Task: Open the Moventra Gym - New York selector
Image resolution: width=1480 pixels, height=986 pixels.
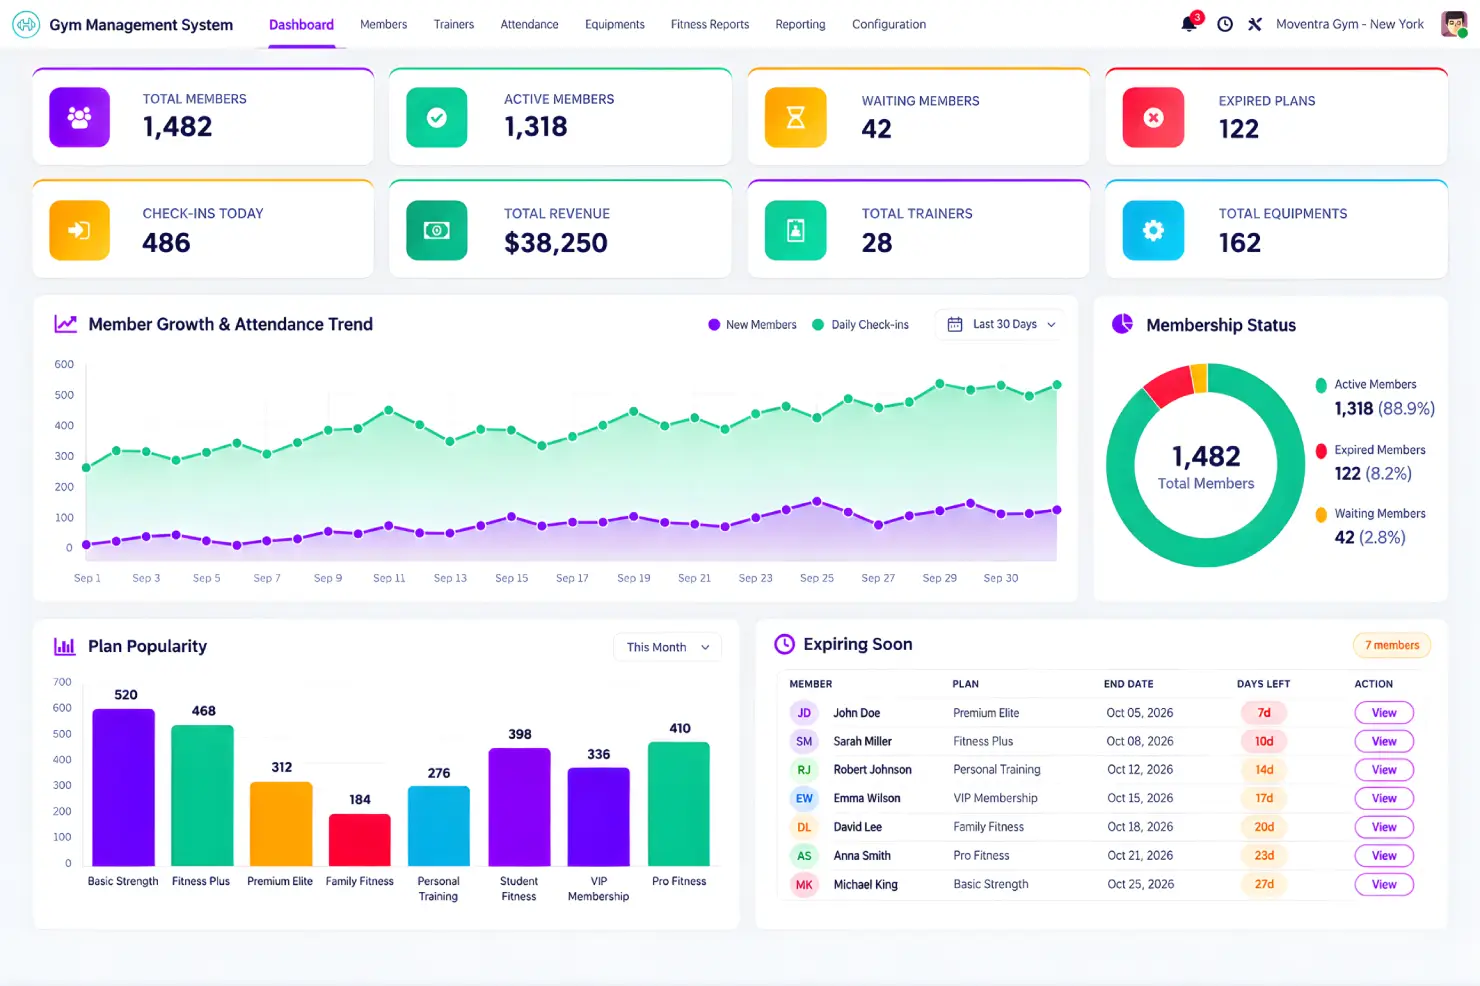Action: point(1350,24)
